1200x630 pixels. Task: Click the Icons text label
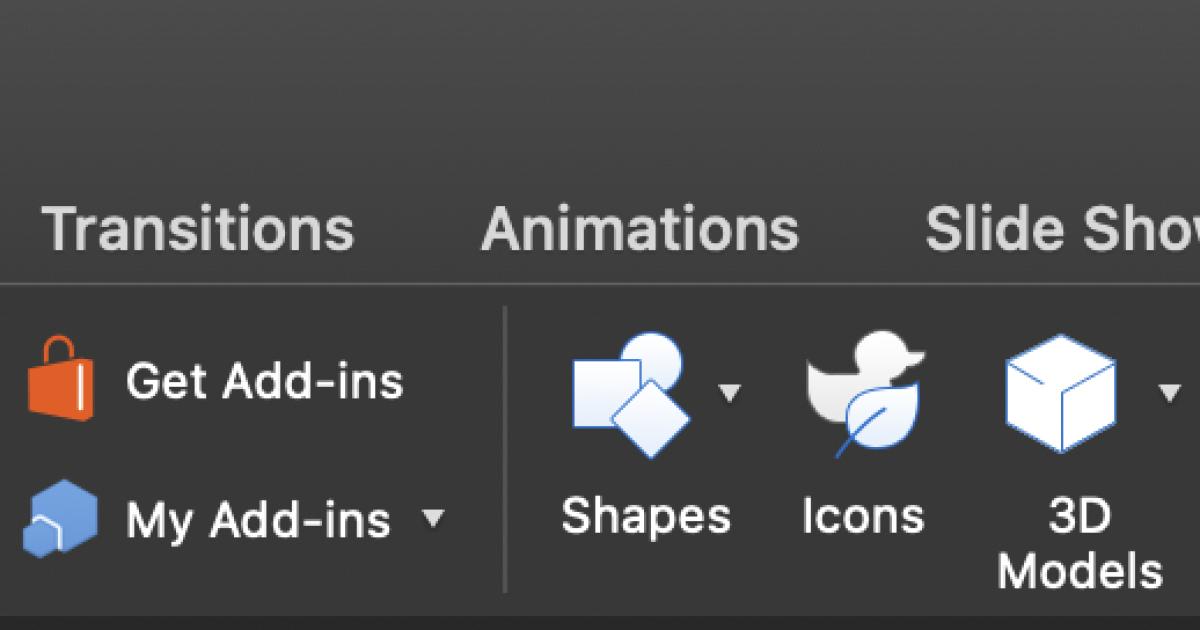[863, 516]
